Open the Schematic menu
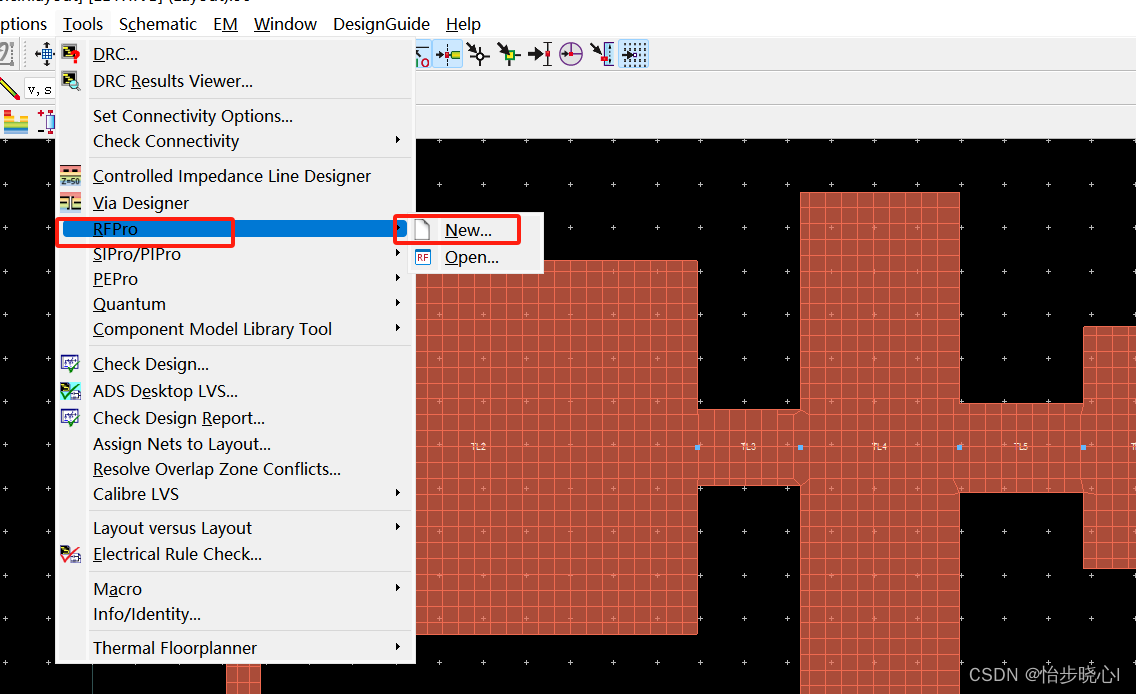The image size is (1136, 694). tap(157, 24)
